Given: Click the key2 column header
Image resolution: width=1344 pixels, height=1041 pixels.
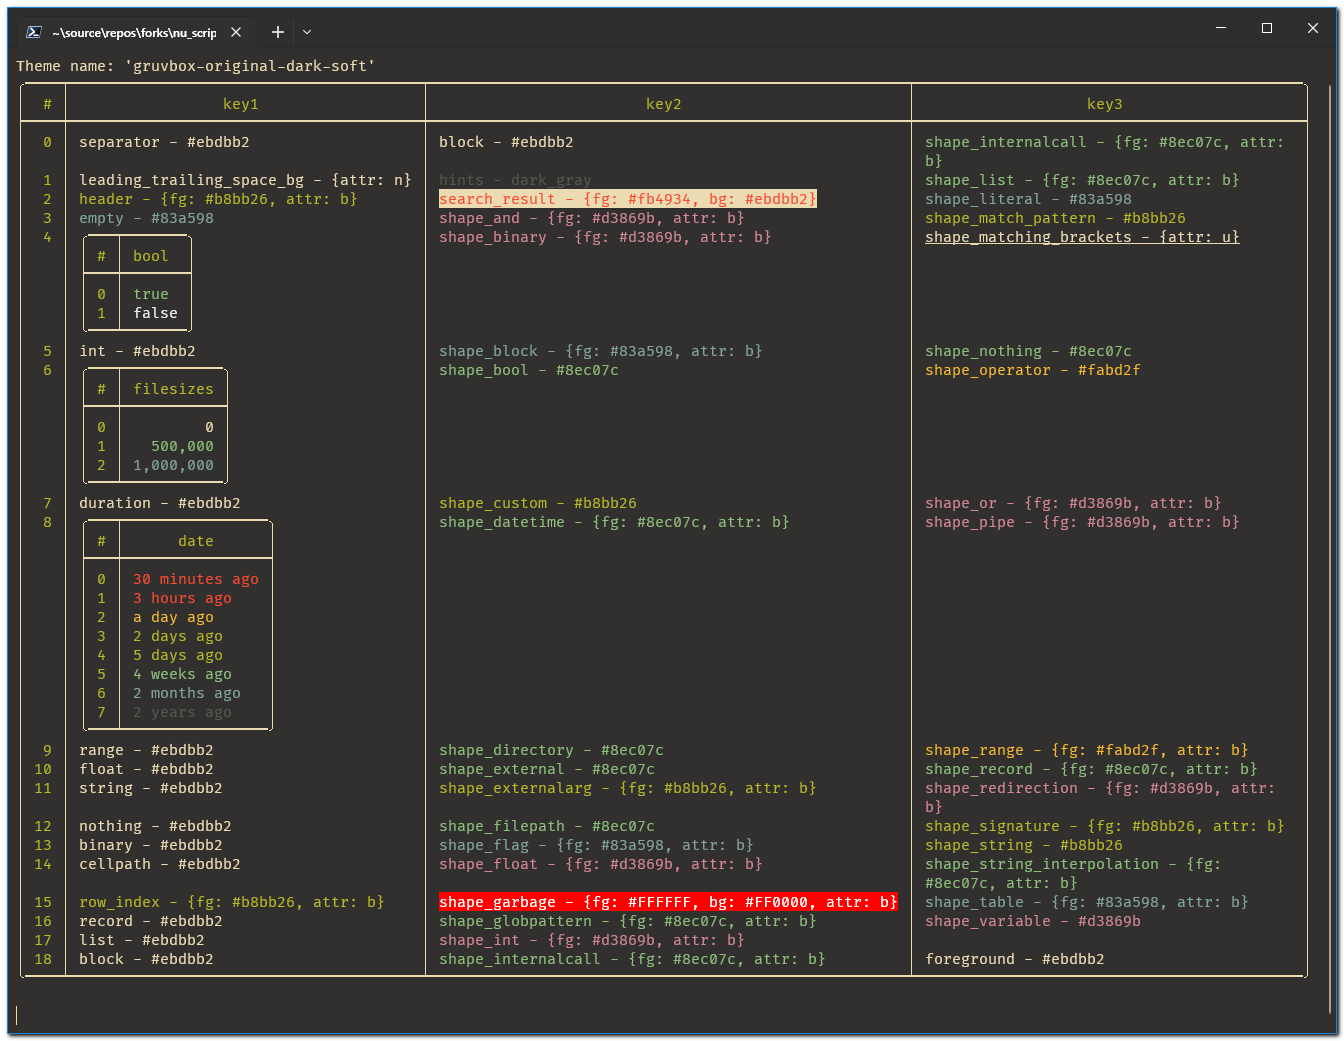Looking at the screenshot, I should (664, 104).
